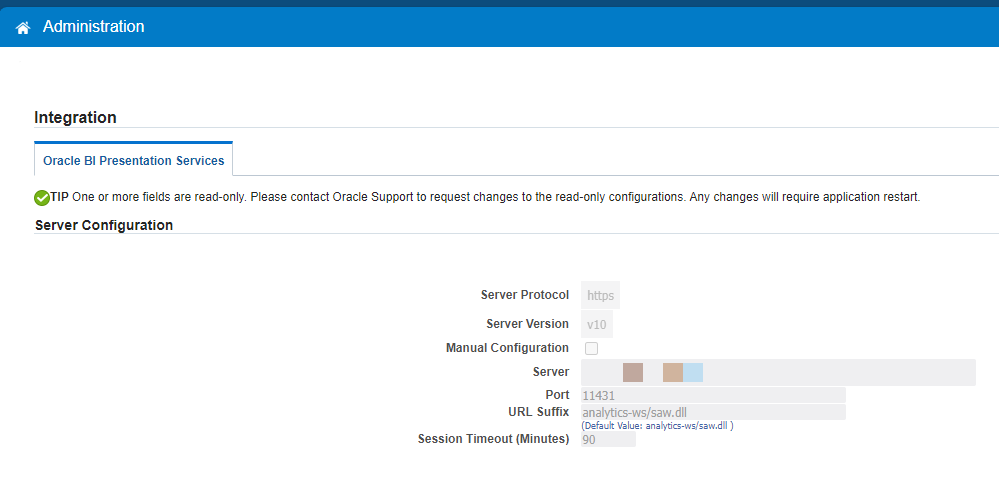Click the URL Suffix input field
999x494 pixels.
pyautogui.click(x=713, y=412)
